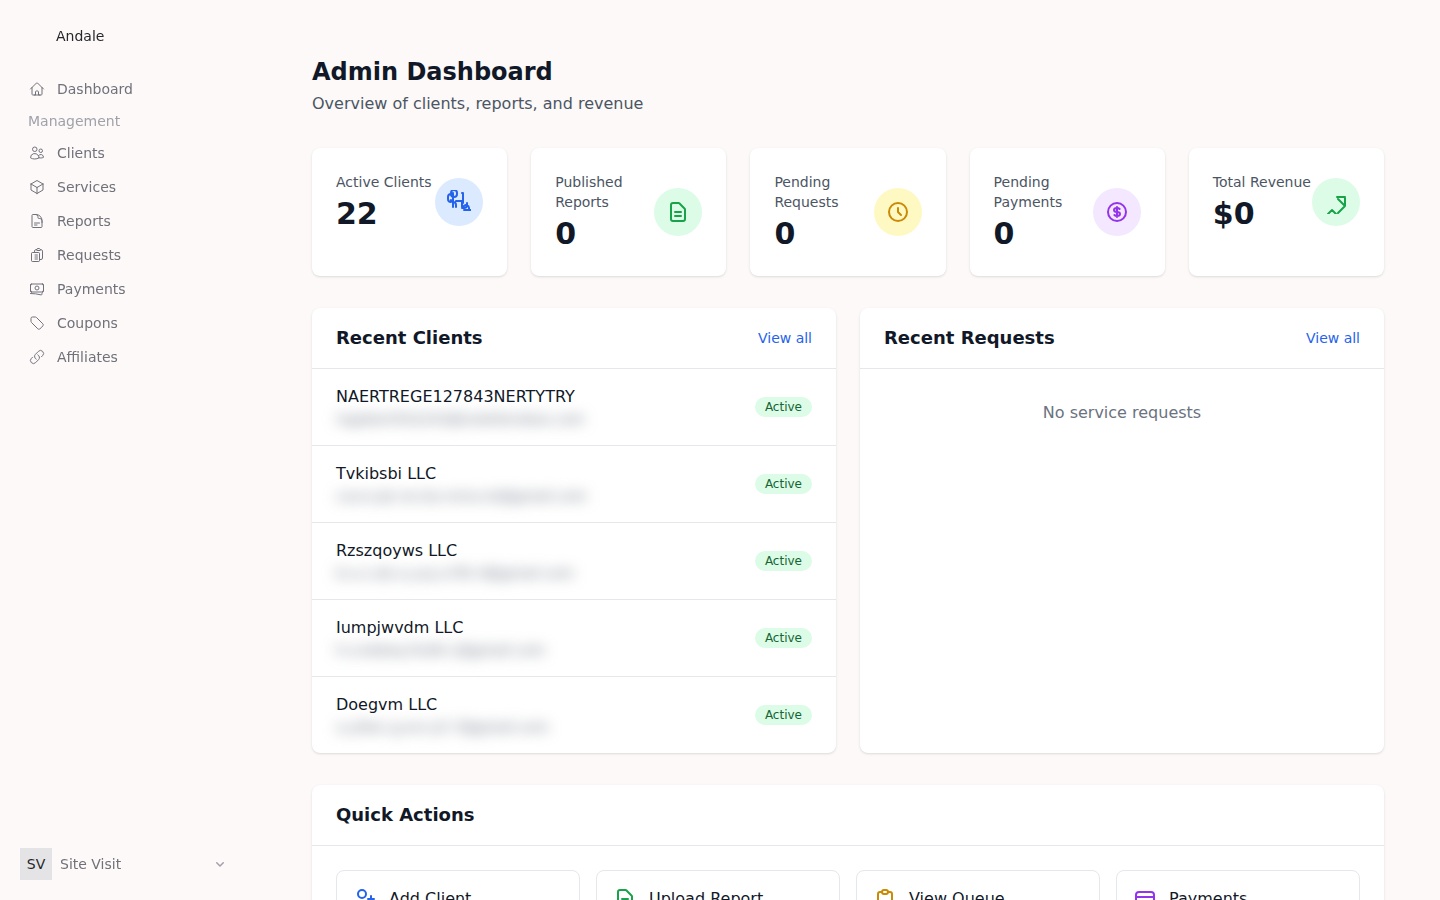Open the View Queue quick action

click(x=978, y=886)
